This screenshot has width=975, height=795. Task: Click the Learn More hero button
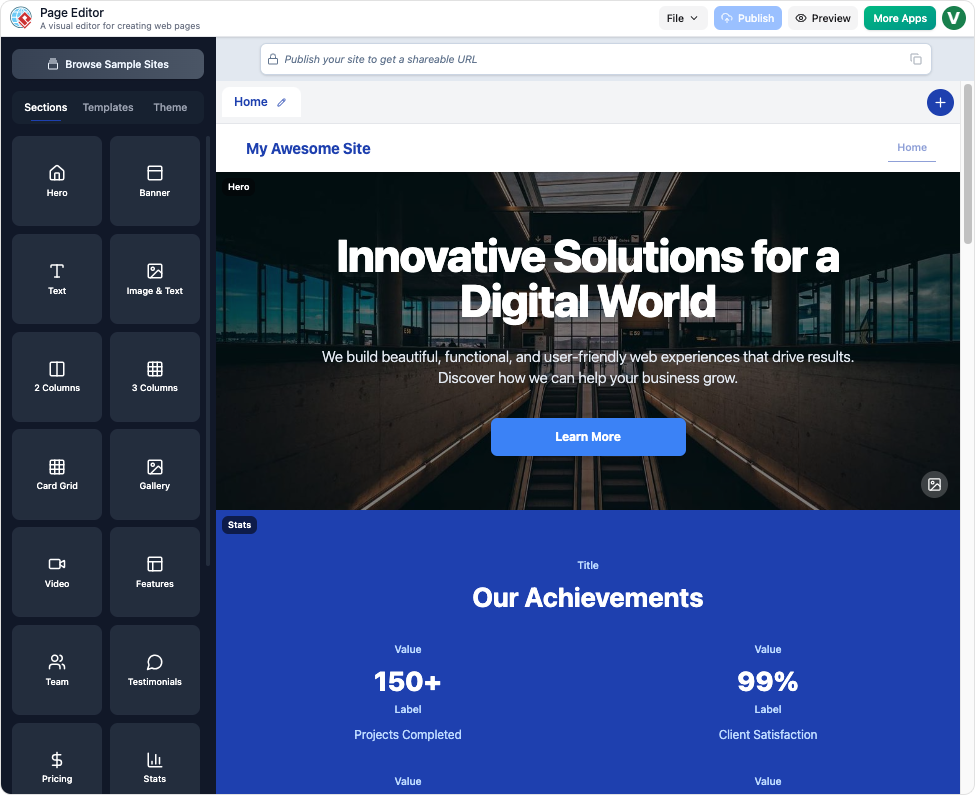pyautogui.click(x=588, y=437)
